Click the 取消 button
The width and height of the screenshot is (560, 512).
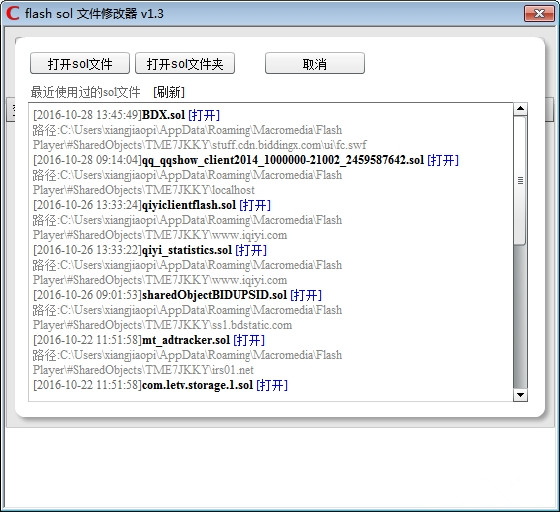coord(315,64)
